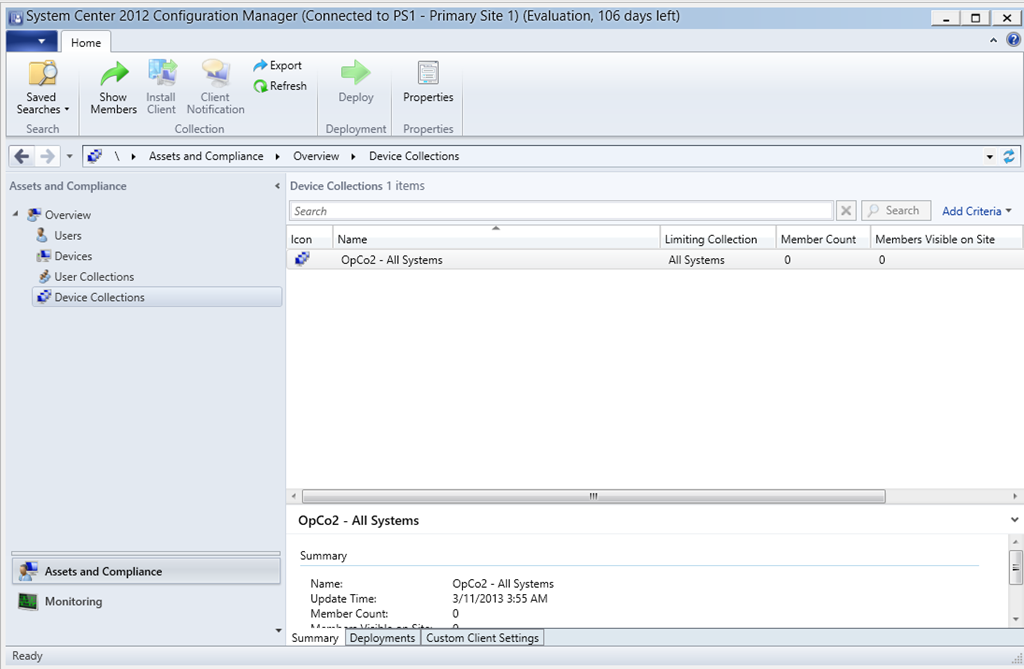
Task: Click into the Search input field
Action: tap(561, 211)
